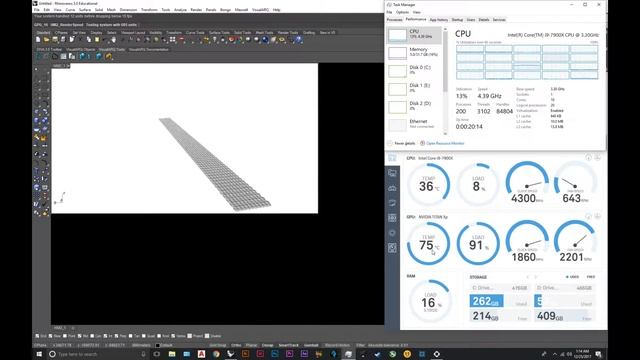
Task: Click the Filter button in Rhino's status bar
Action: (360, 345)
